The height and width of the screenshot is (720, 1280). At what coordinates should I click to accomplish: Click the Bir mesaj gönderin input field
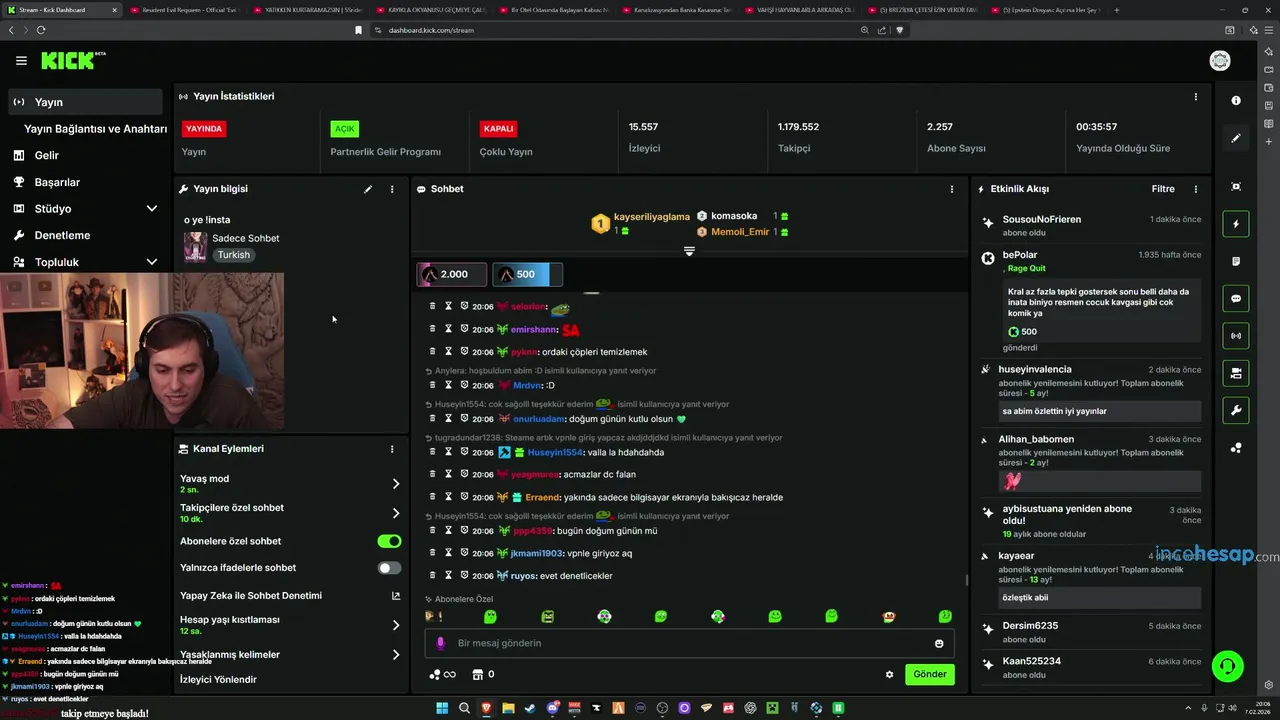(x=690, y=643)
